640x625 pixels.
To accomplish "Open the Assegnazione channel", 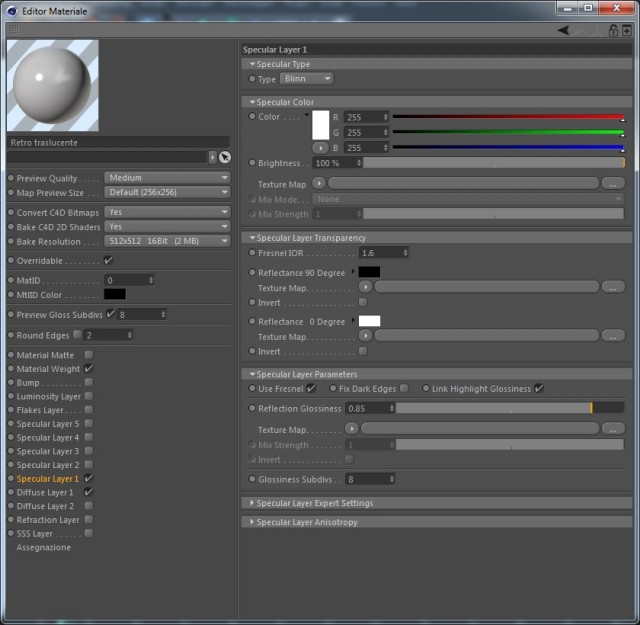I will (43, 547).
